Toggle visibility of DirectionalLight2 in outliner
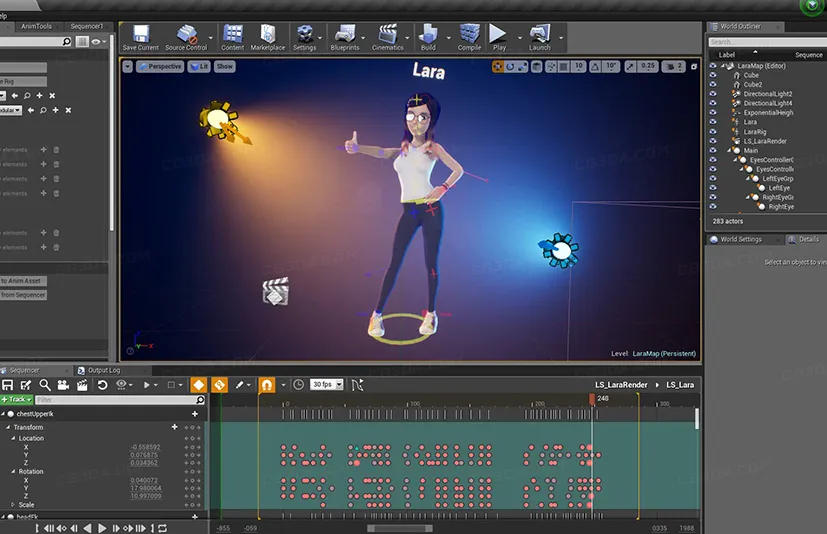This screenshot has height=534, width=827. click(x=713, y=93)
